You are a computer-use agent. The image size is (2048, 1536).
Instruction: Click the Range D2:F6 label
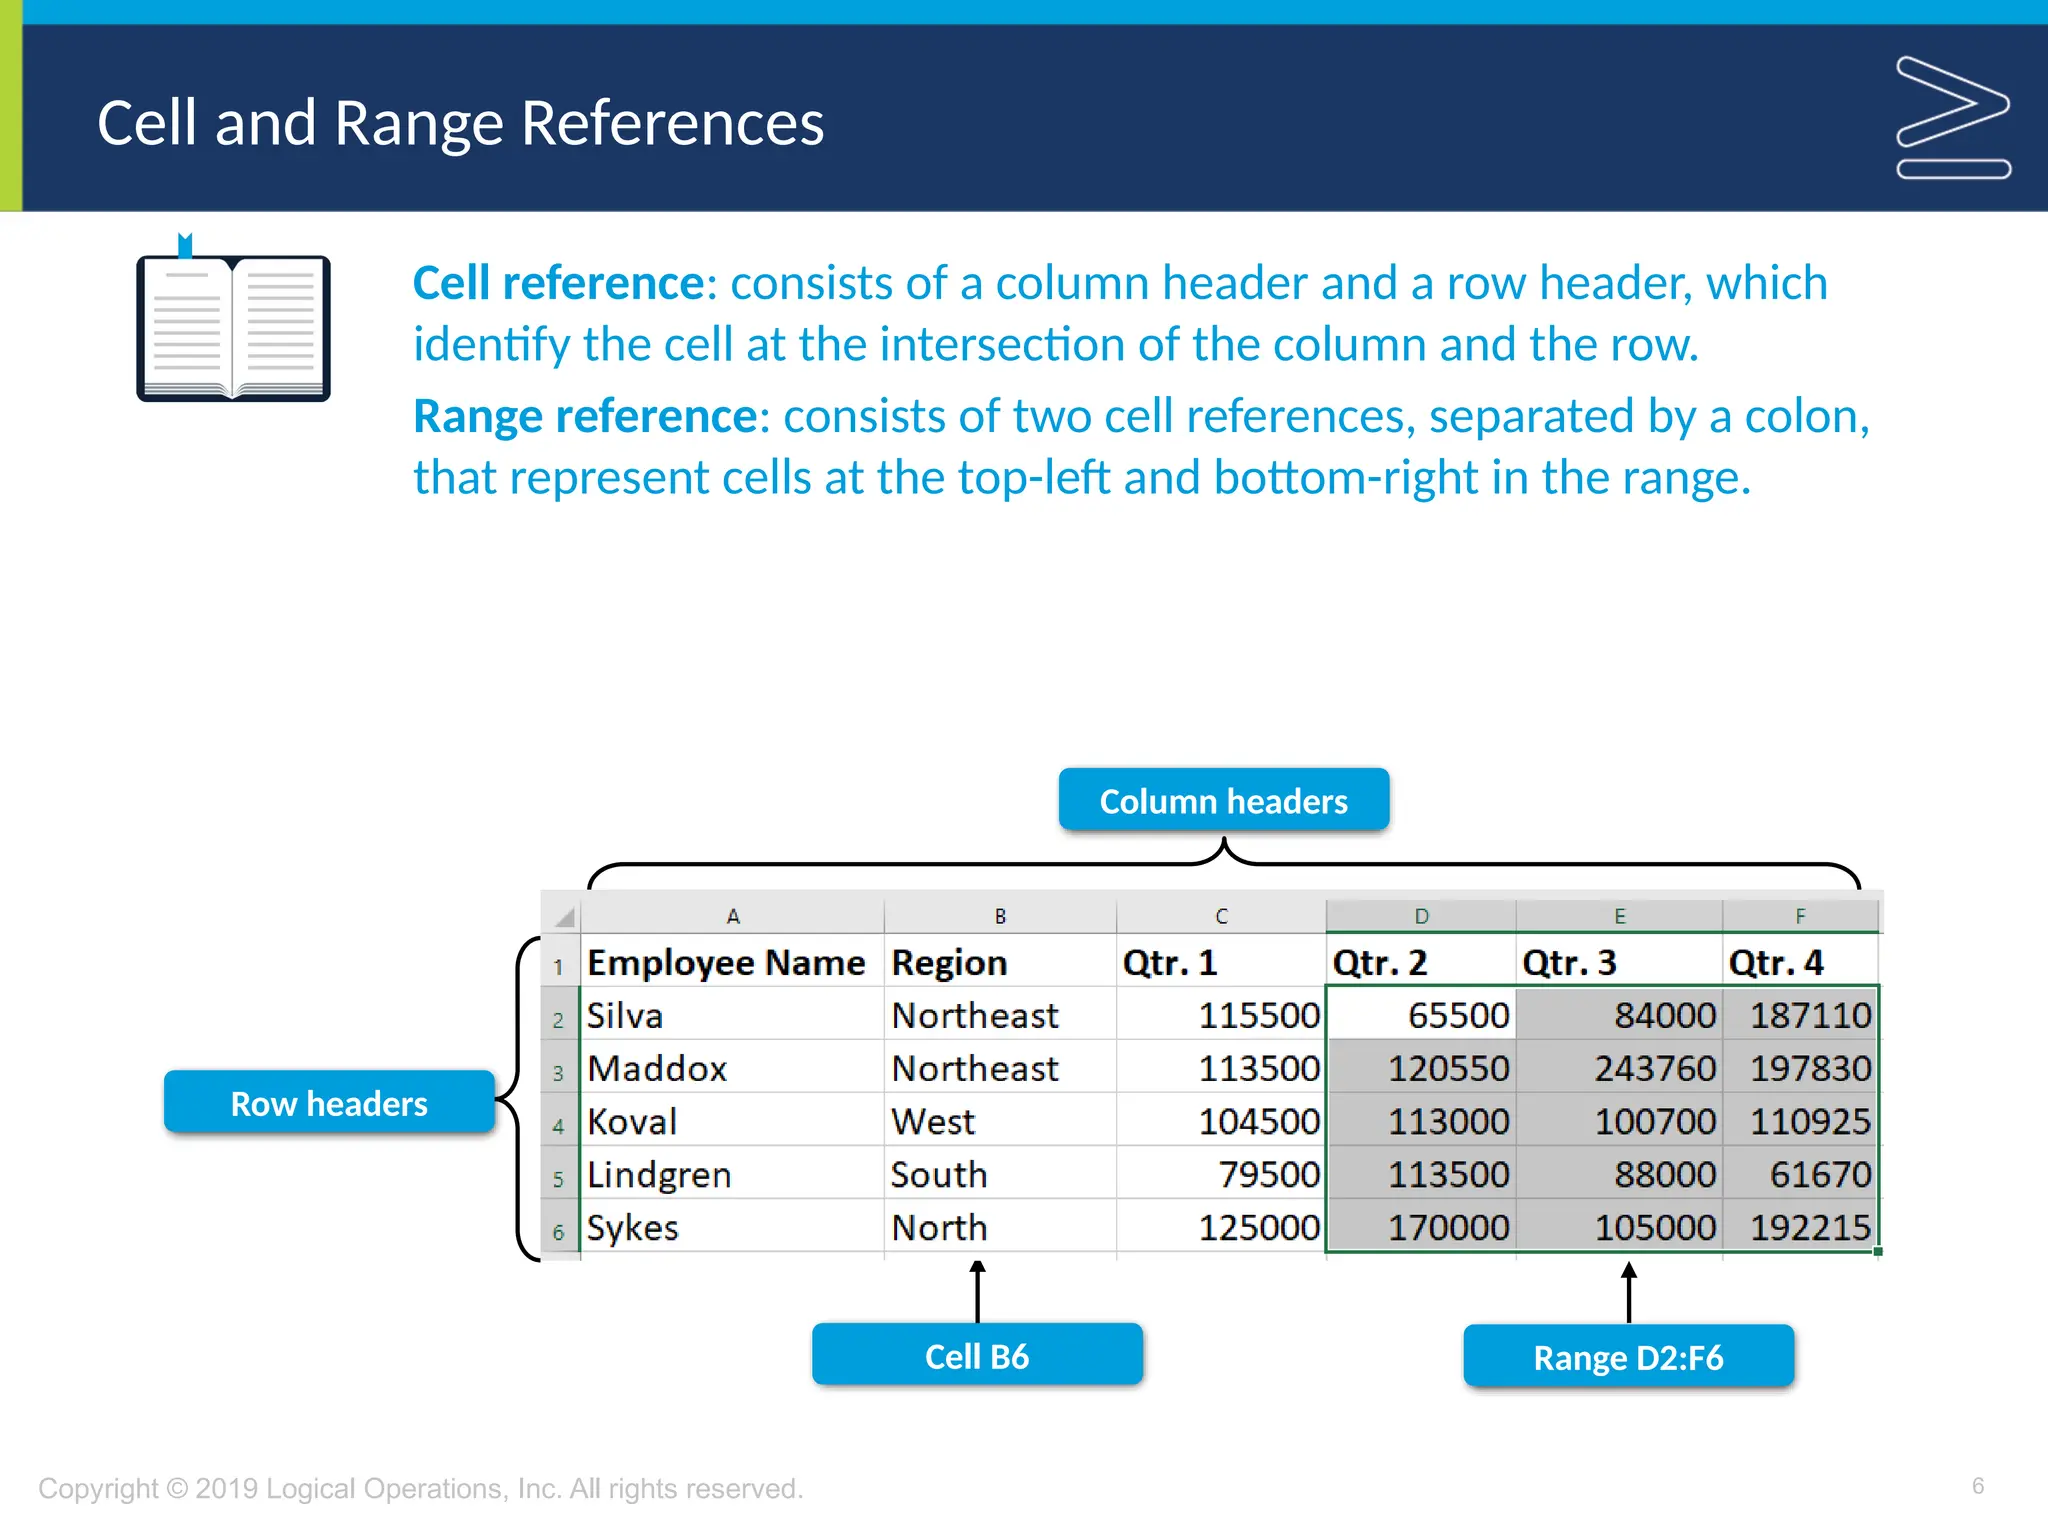(x=1629, y=1356)
